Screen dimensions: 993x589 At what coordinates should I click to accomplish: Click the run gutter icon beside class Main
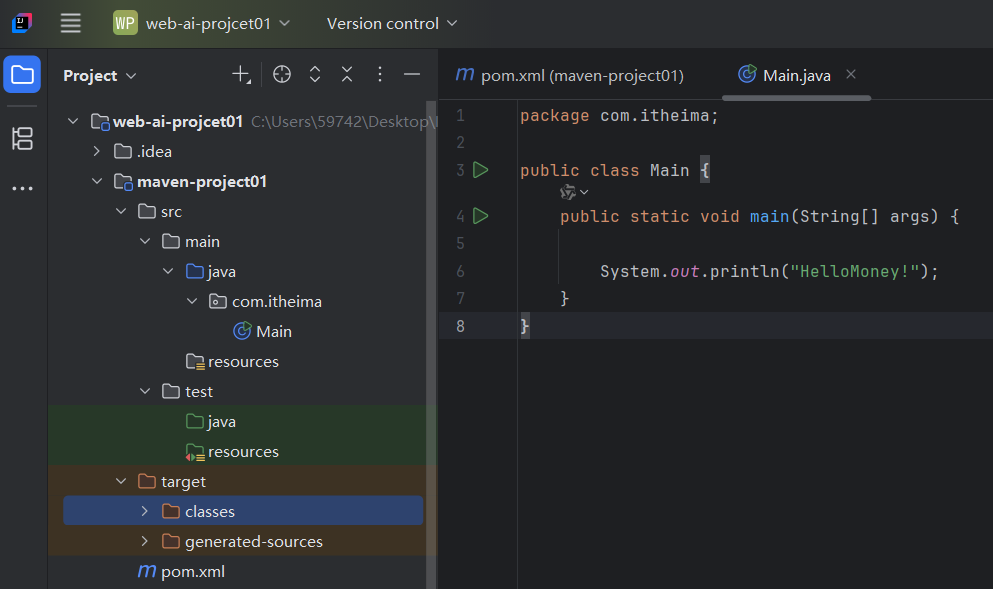click(x=481, y=170)
